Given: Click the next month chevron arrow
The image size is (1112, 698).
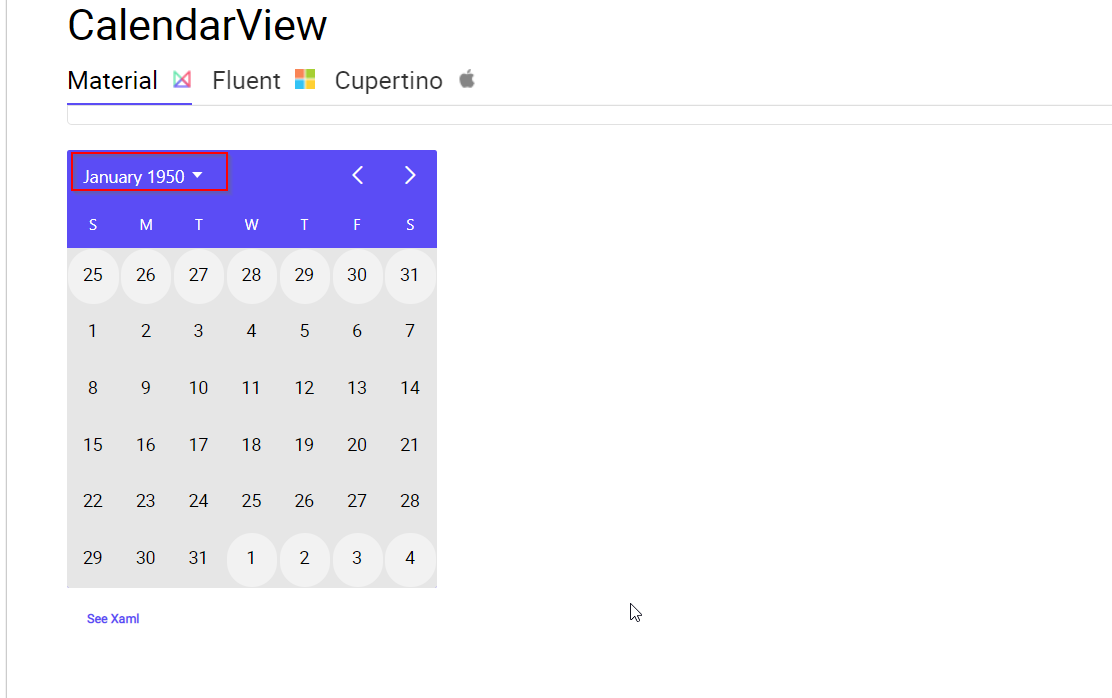Looking at the screenshot, I should tap(410, 174).
